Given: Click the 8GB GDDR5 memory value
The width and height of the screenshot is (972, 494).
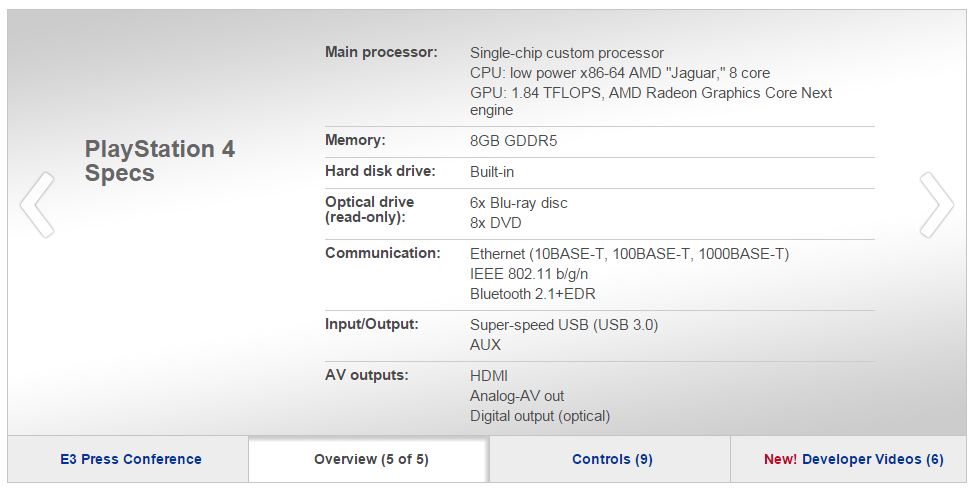Looking at the screenshot, I should pyautogui.click(x=513, y=141).
